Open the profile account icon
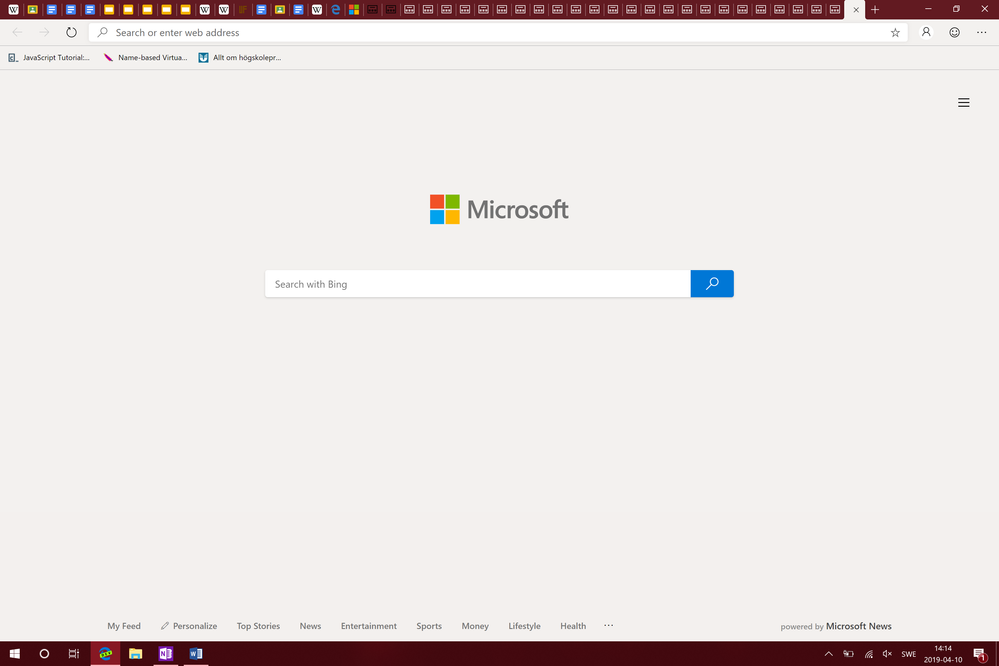The height and width of the screenshot is (666, 999). (926, 33)
